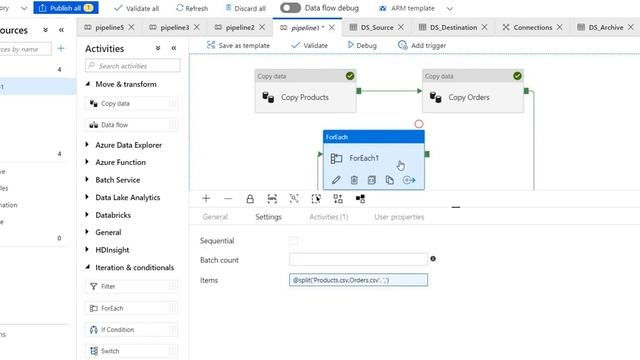The height and width of the screenshot is (360, 640).
Task: Tick the Sequential checkbox
Action: pos(293,240)
